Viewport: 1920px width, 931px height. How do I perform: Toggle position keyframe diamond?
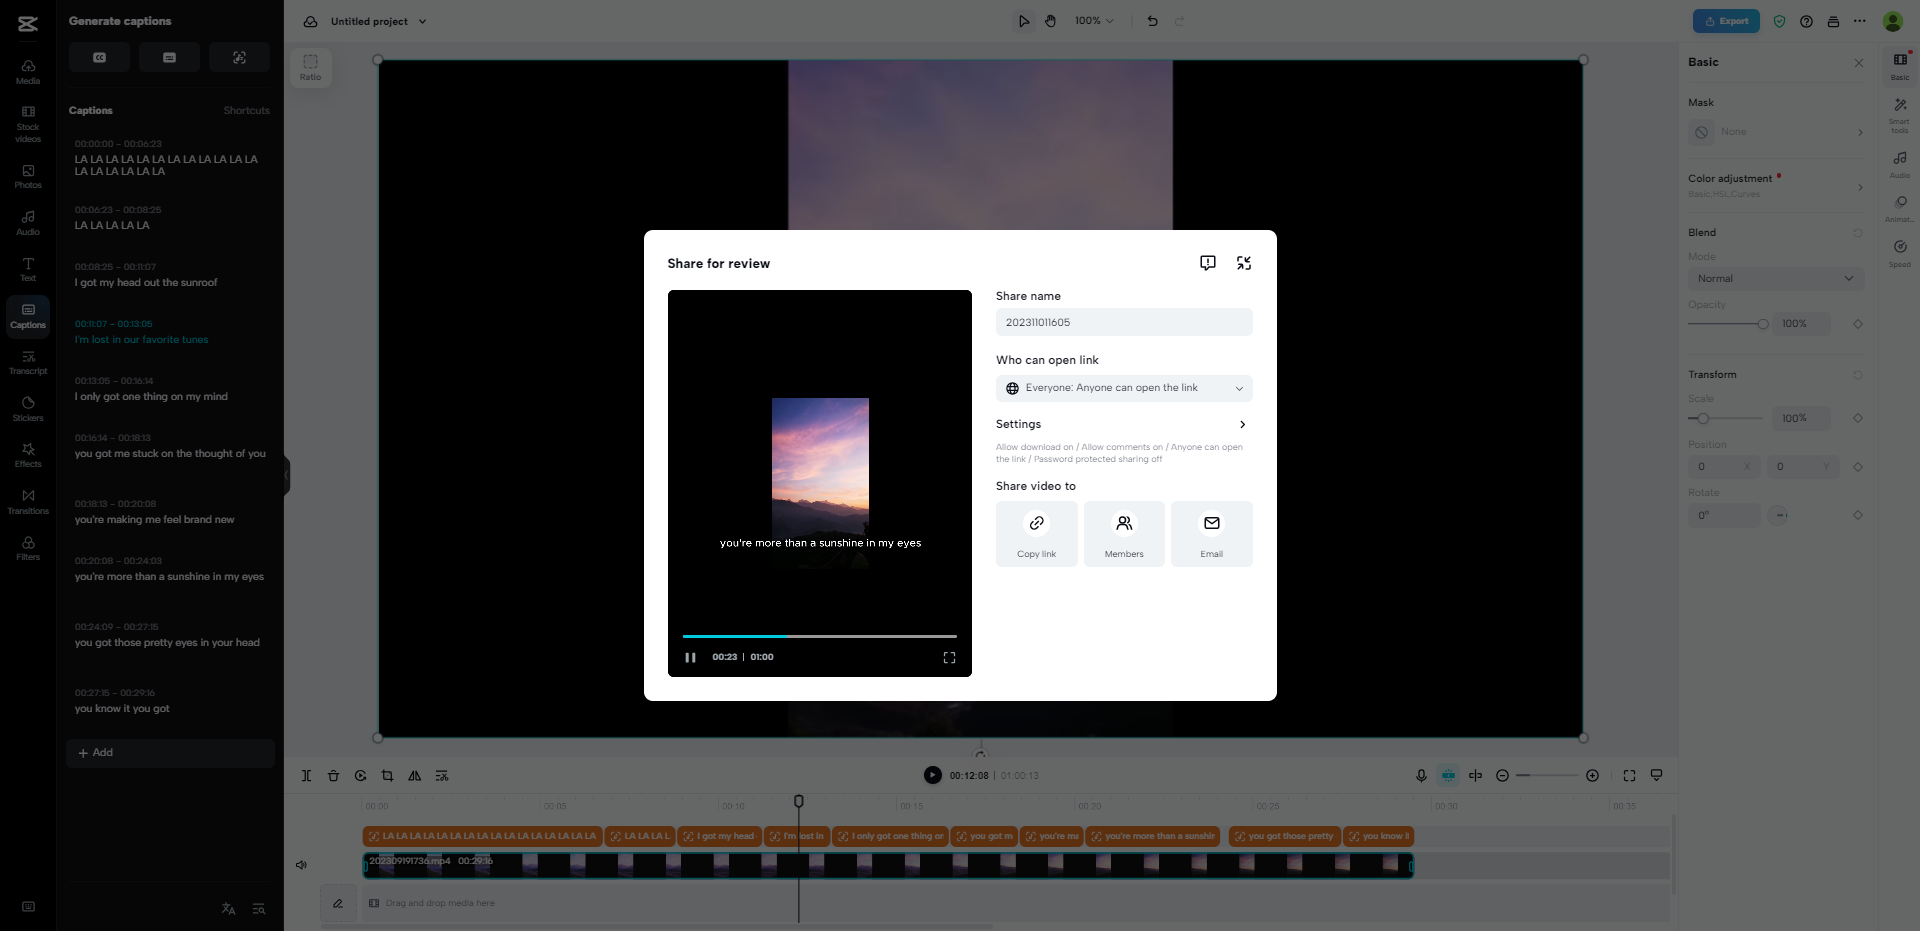click(x=1858, y=467)
